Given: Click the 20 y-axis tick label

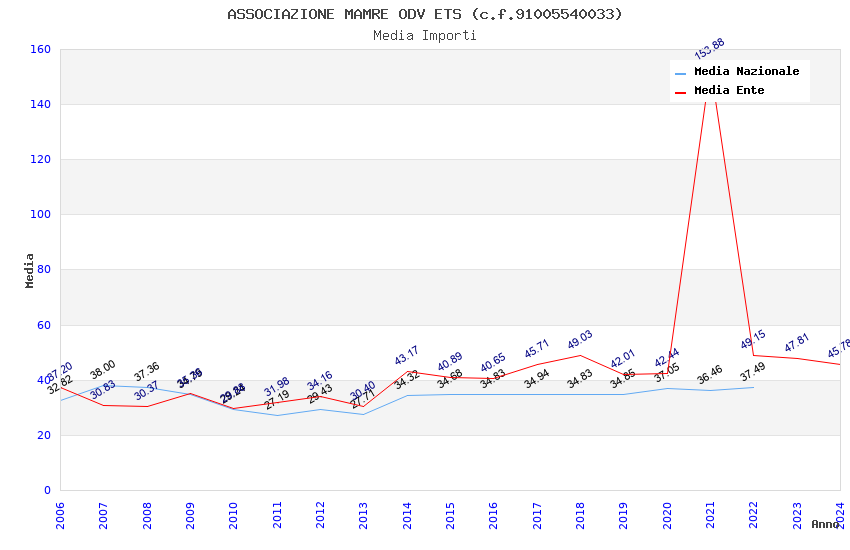Looking at the screenshot, I should click(x=44, y=435).
